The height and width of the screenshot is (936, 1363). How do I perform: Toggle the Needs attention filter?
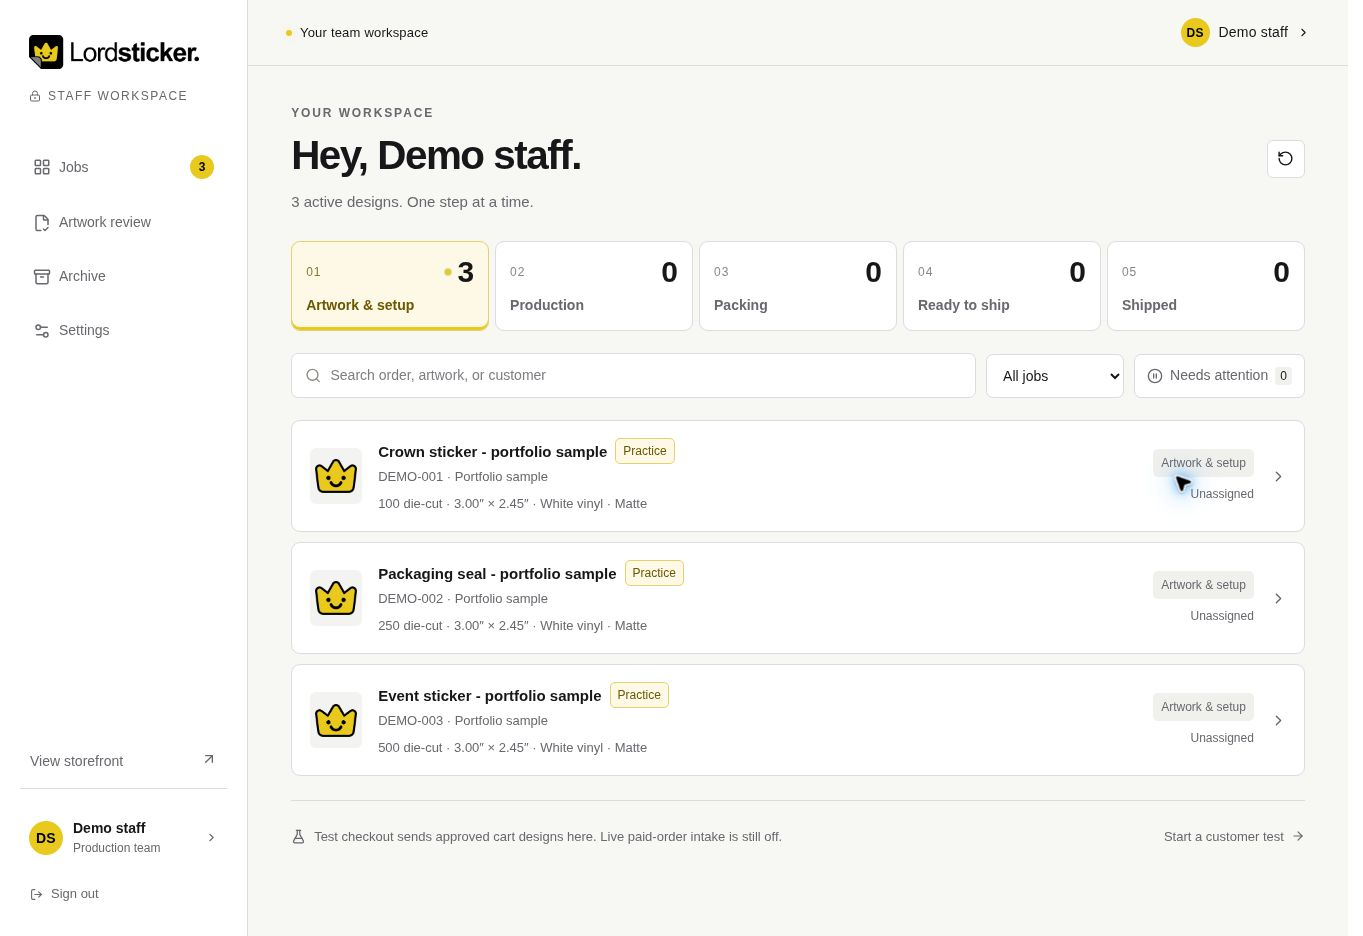click(x=1219, y=376)
